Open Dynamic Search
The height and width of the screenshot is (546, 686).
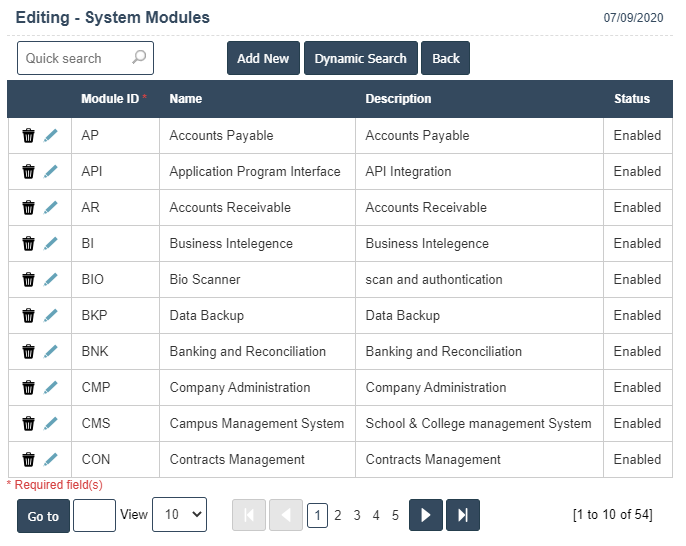click(360, 58)
